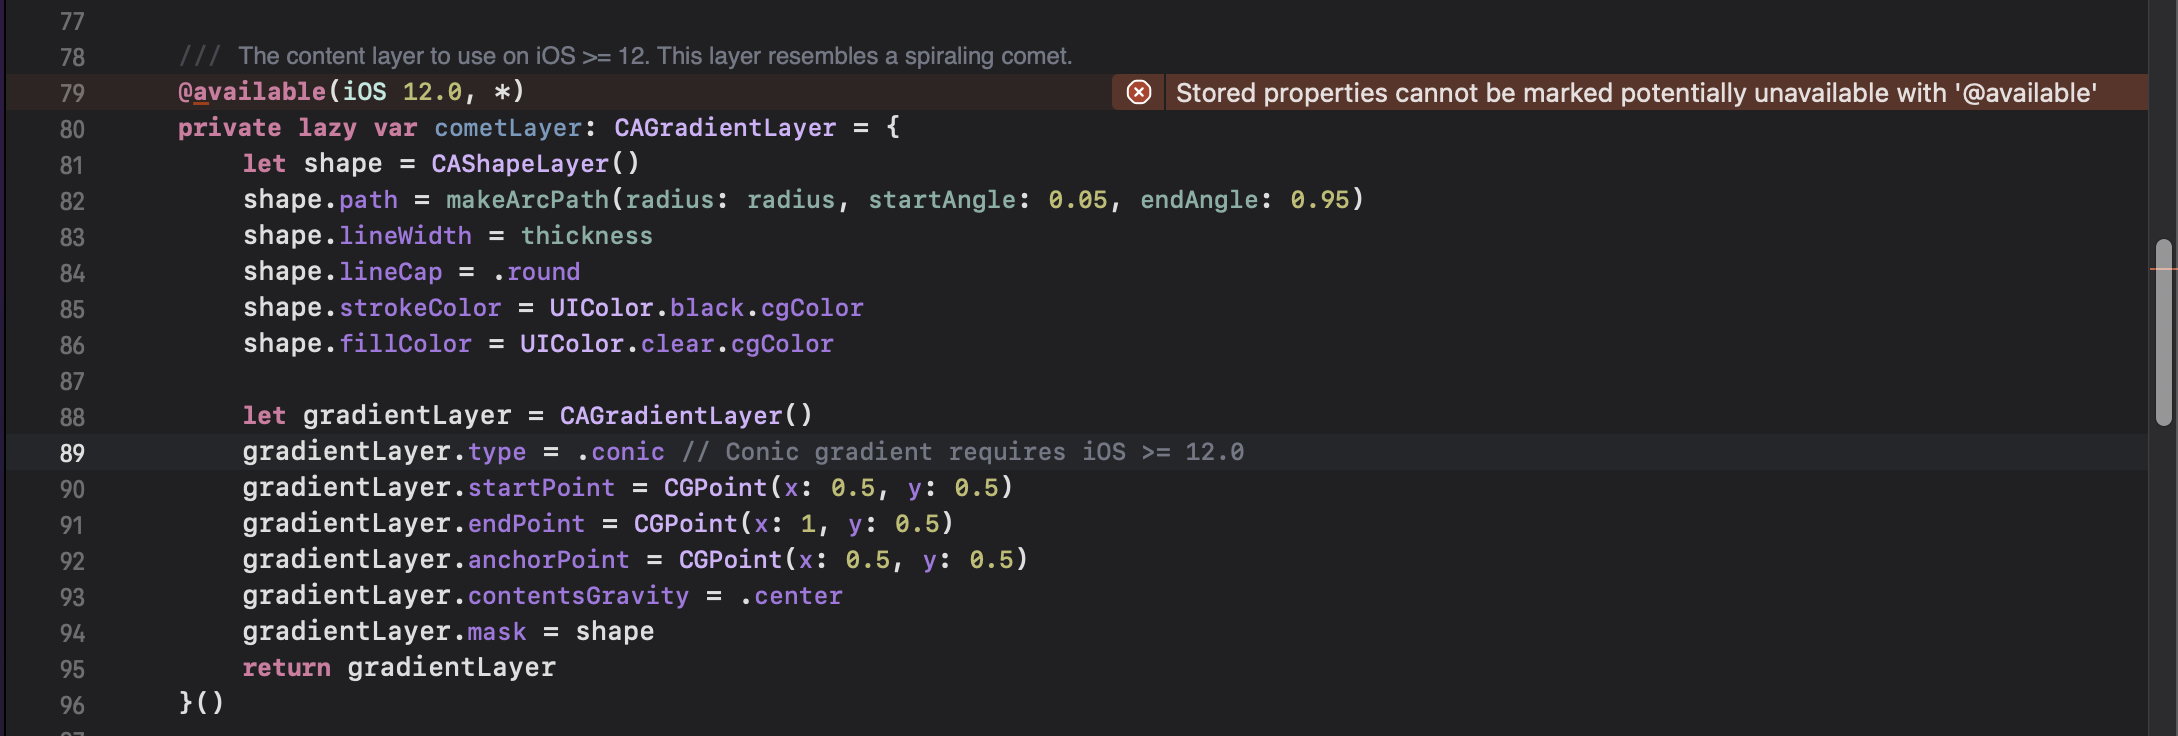2178x736 pixels.
Task: Click the closing '}()' on line 96
Action: click(x=201, y=703)
